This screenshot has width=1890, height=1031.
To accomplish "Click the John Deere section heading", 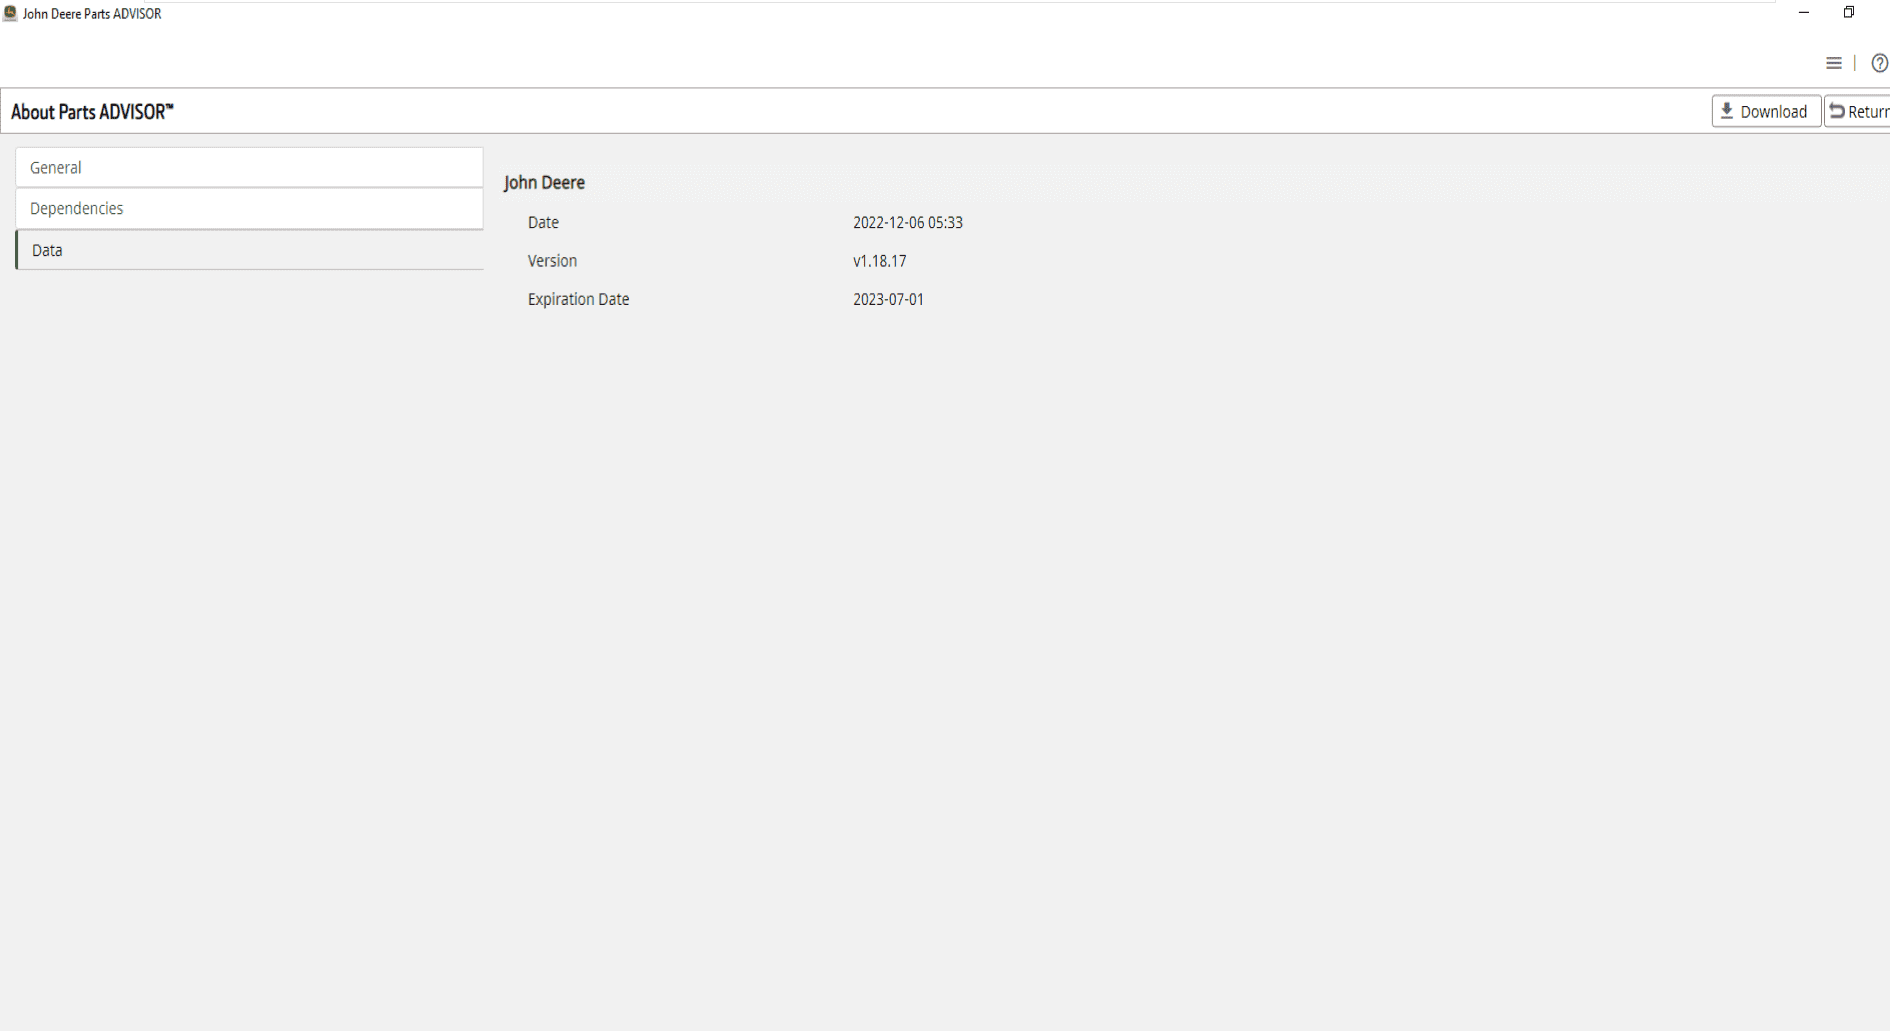I will coord(544,182).
